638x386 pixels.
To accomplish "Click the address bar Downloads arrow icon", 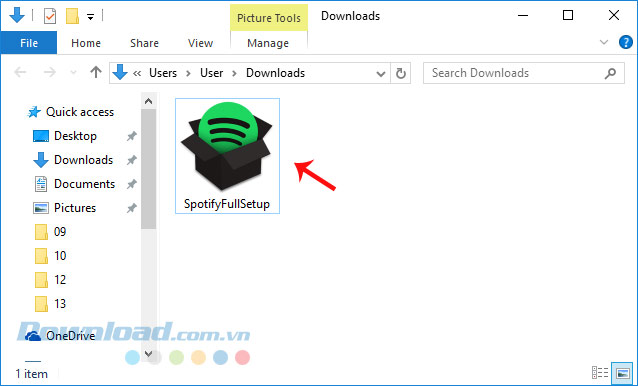I will pyautogui.click(x=120, y=72).
